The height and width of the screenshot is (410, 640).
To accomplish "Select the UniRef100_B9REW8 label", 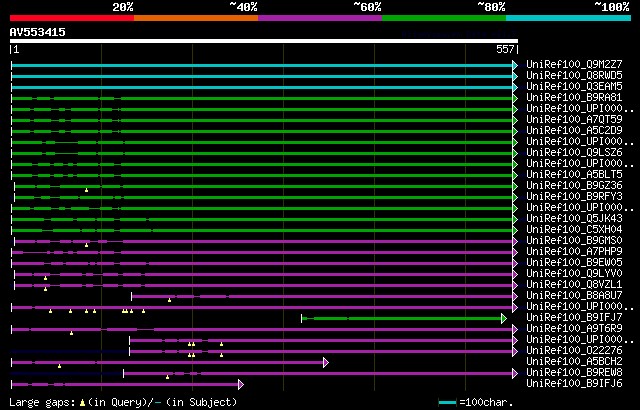I will [574, 373].
